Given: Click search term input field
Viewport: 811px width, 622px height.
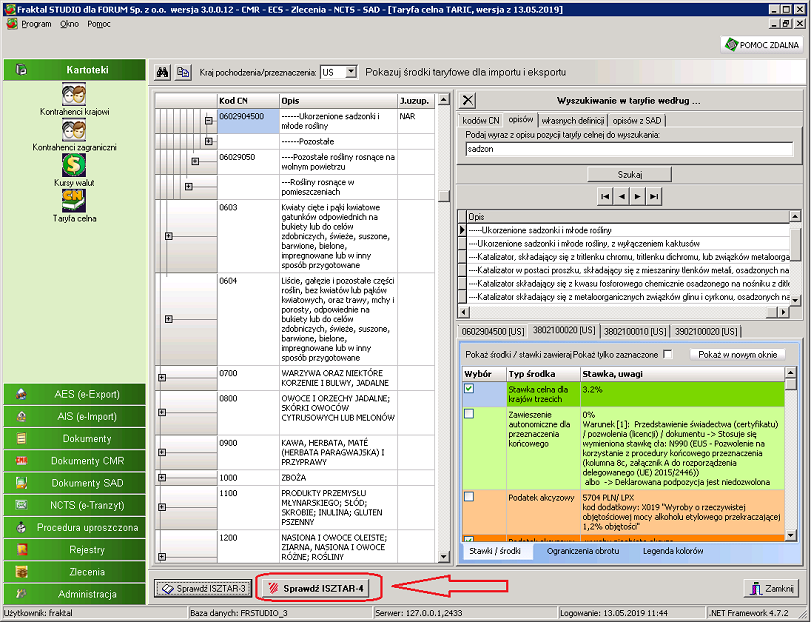Looking at the screenshot, I should coord(629,149).
